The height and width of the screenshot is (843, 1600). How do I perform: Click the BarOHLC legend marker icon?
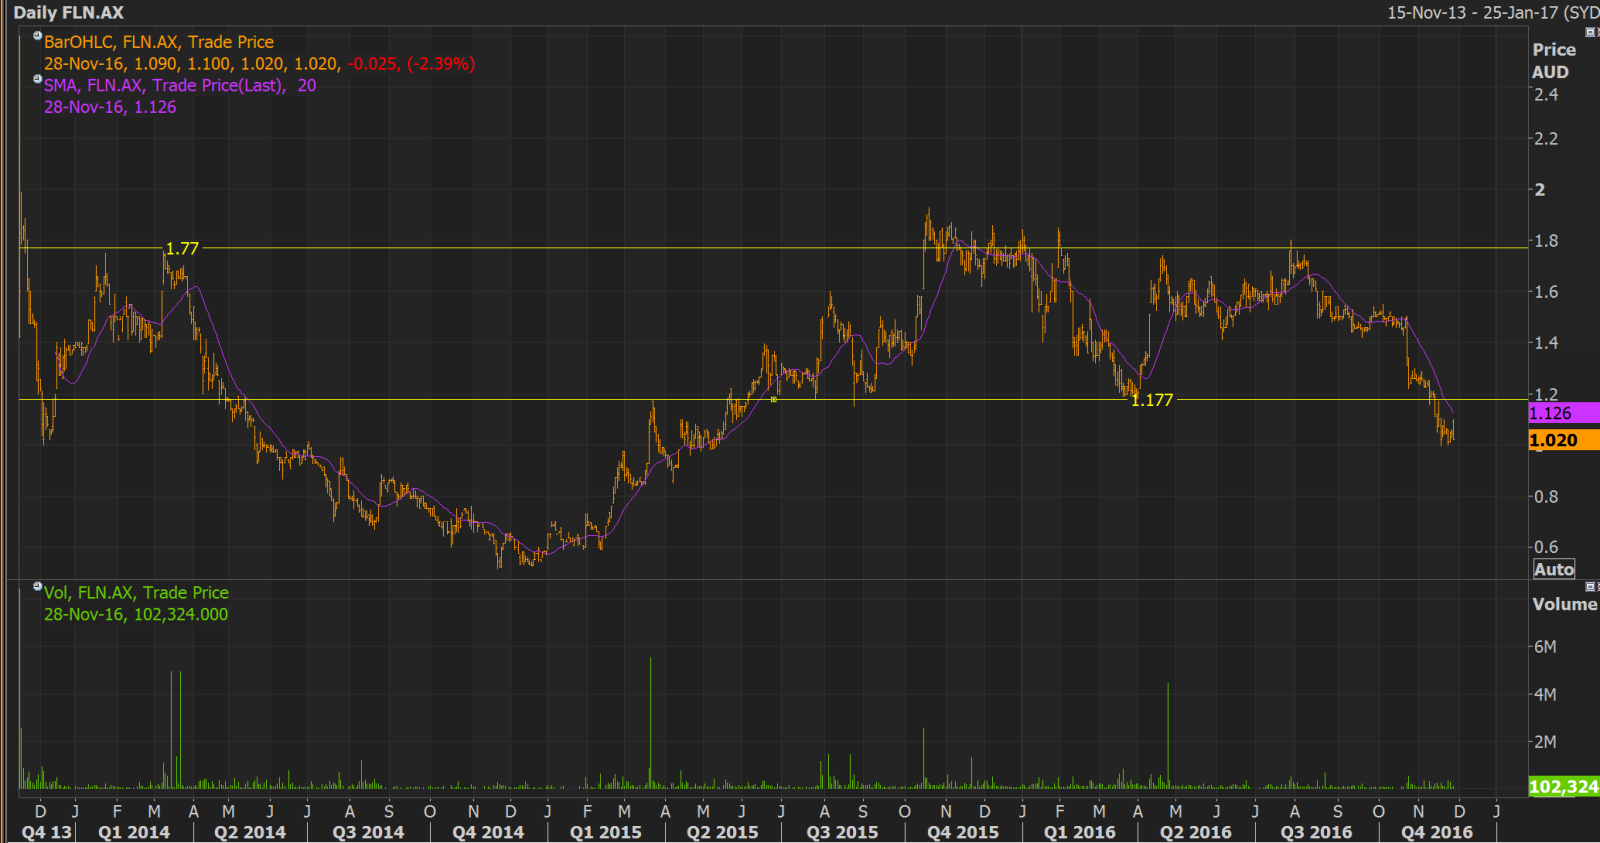(37, 36)
